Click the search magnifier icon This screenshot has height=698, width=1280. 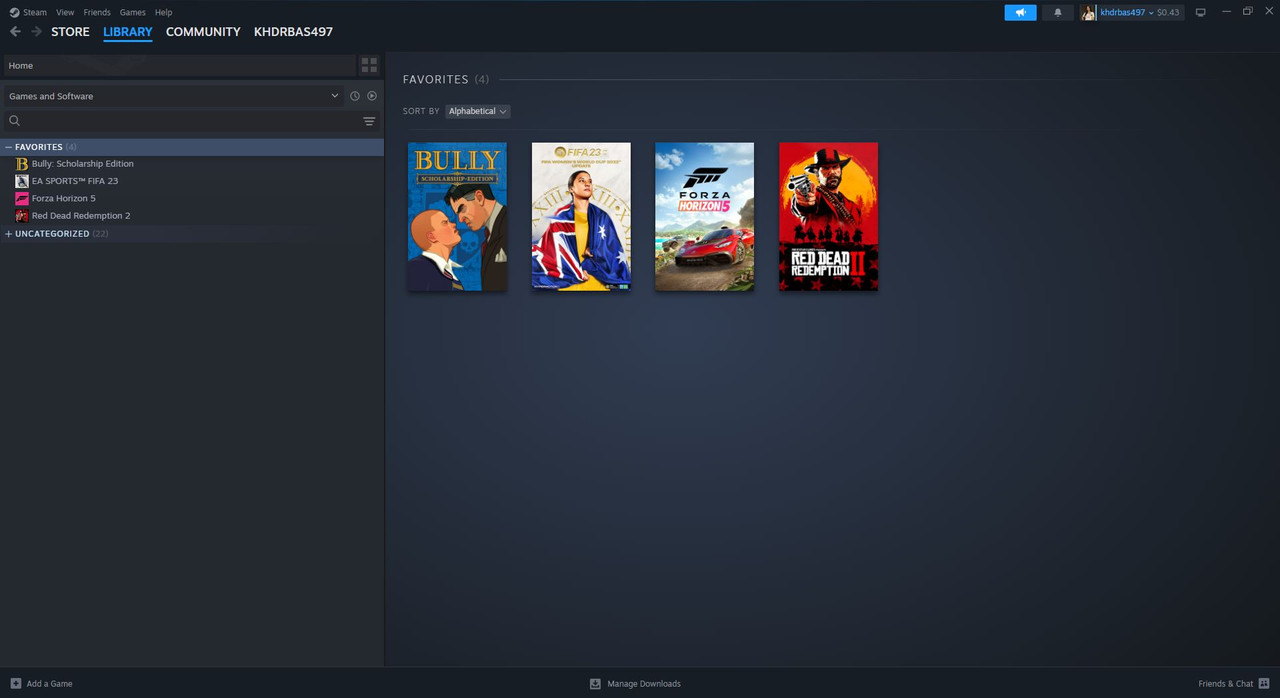pyautogui.click(x=14, y=121)
